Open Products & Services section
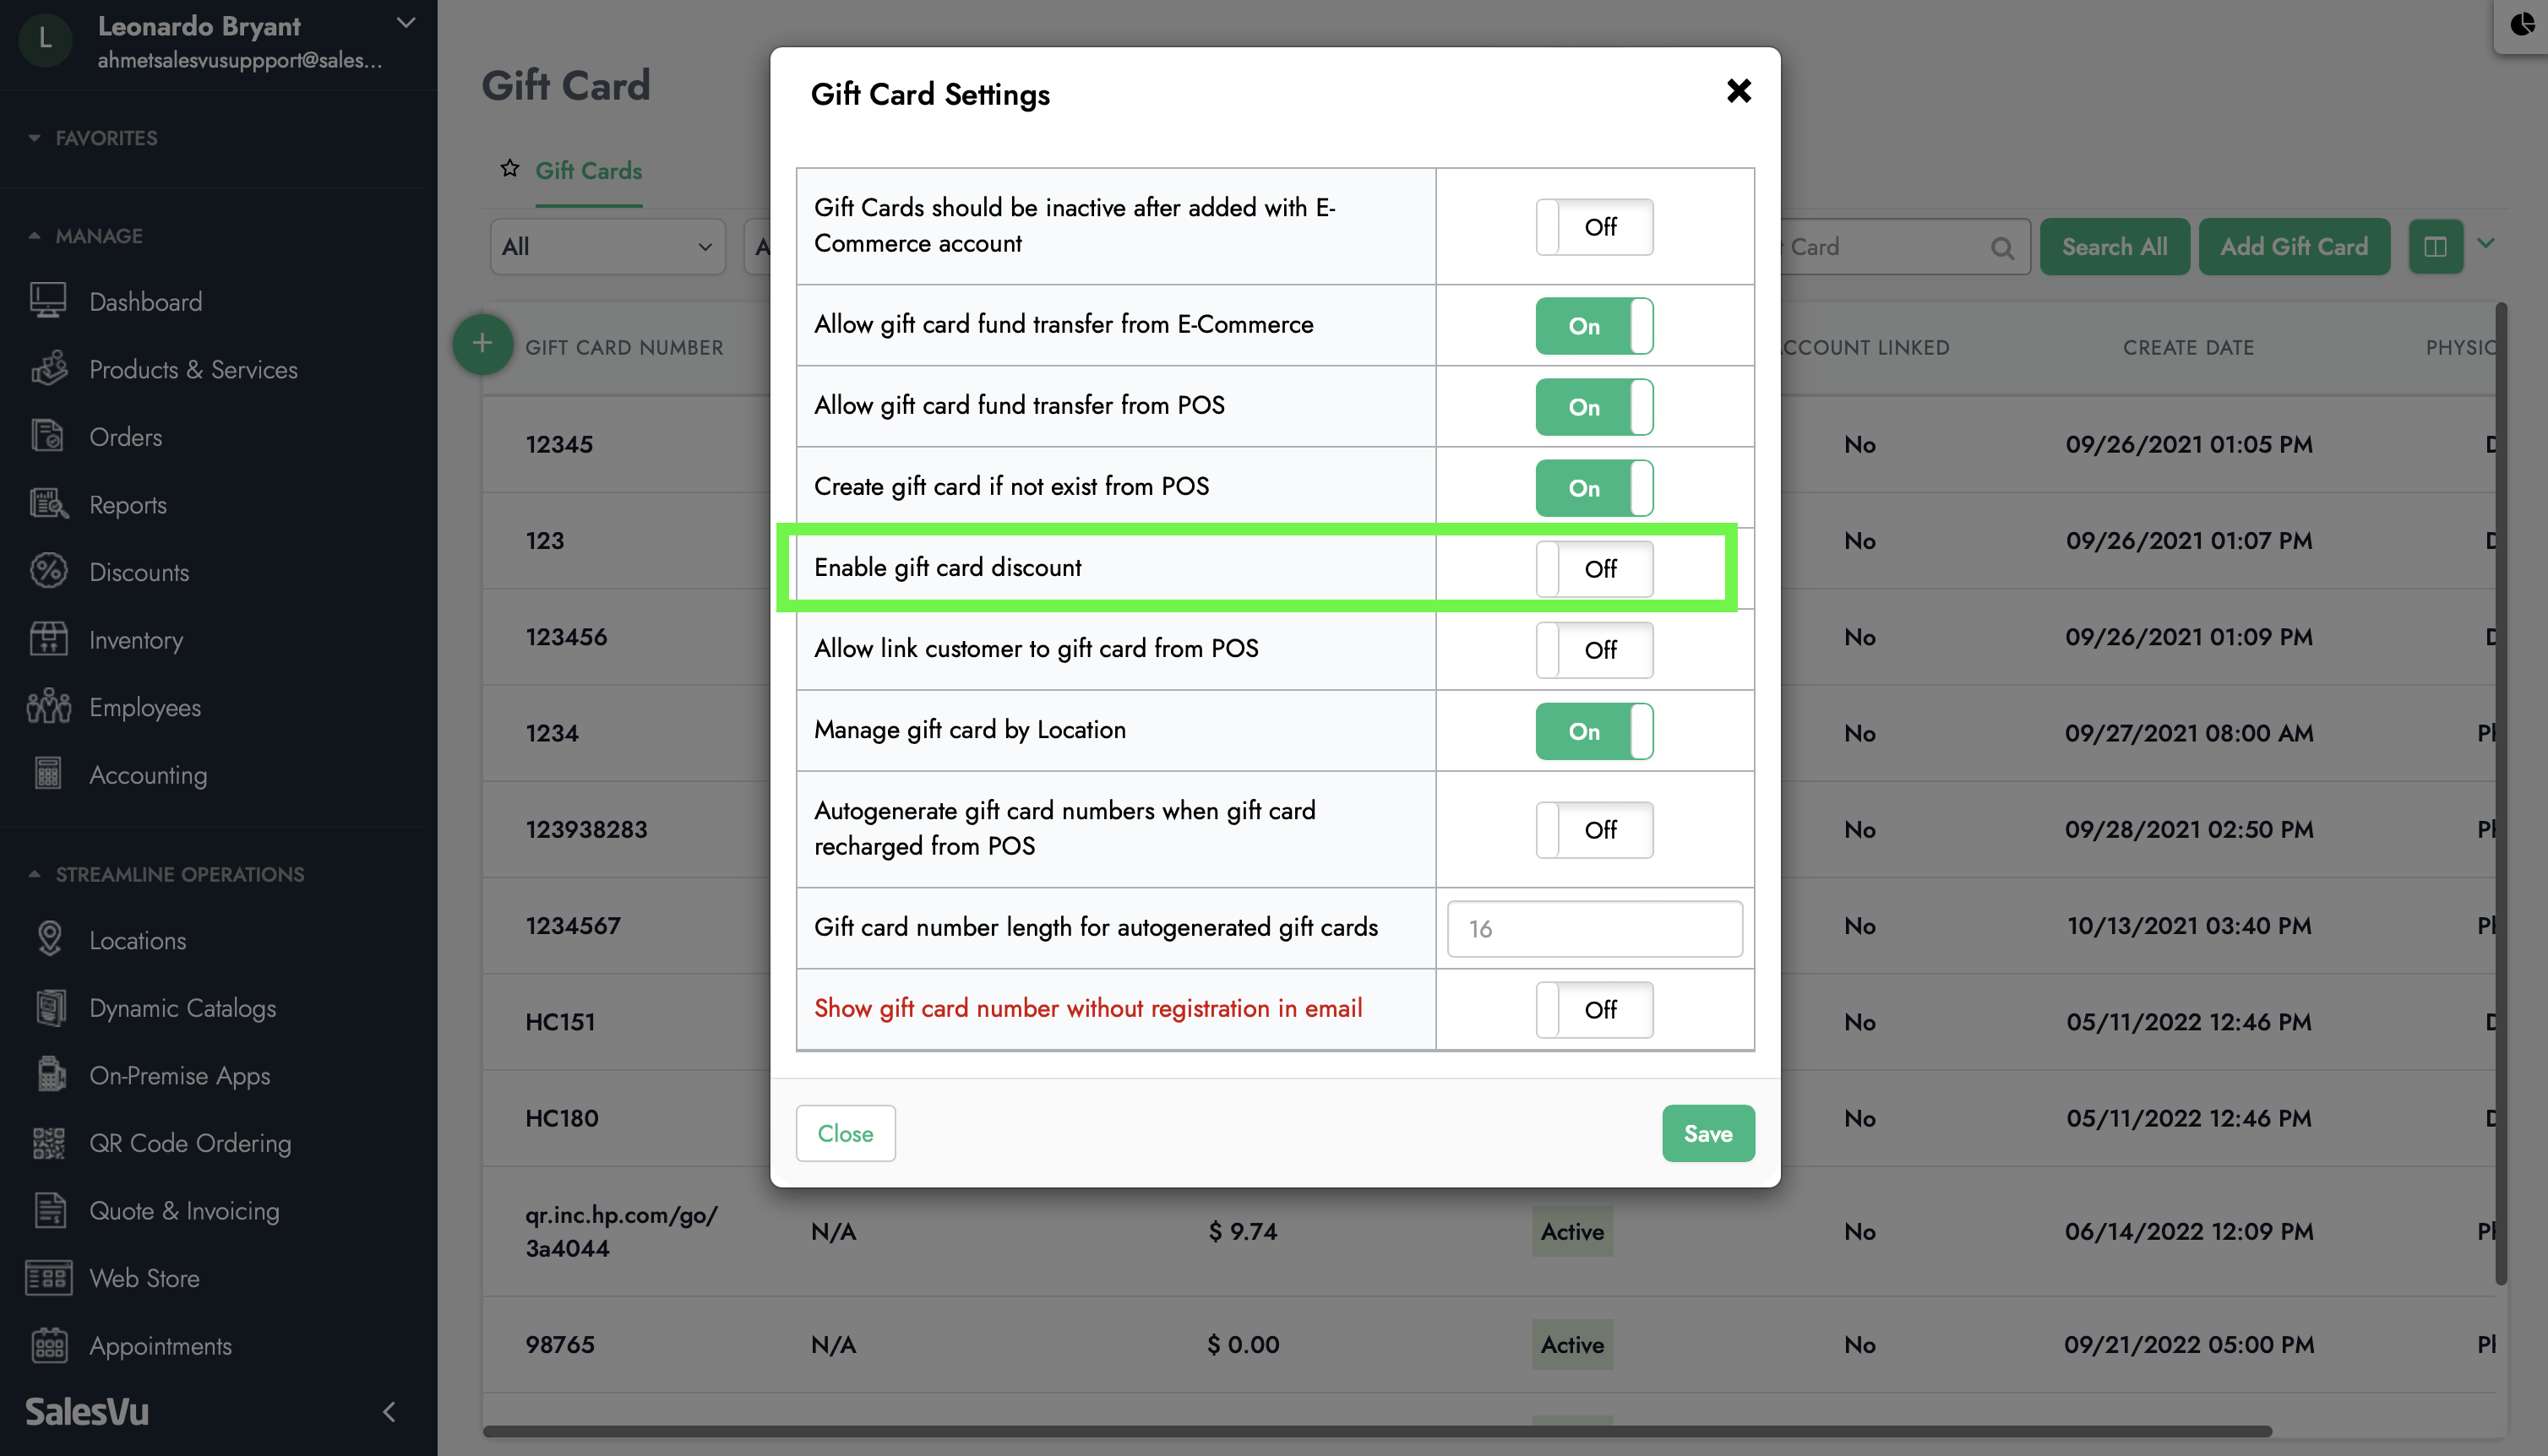Screen dimensions: 2548x1456 [194, 369]
